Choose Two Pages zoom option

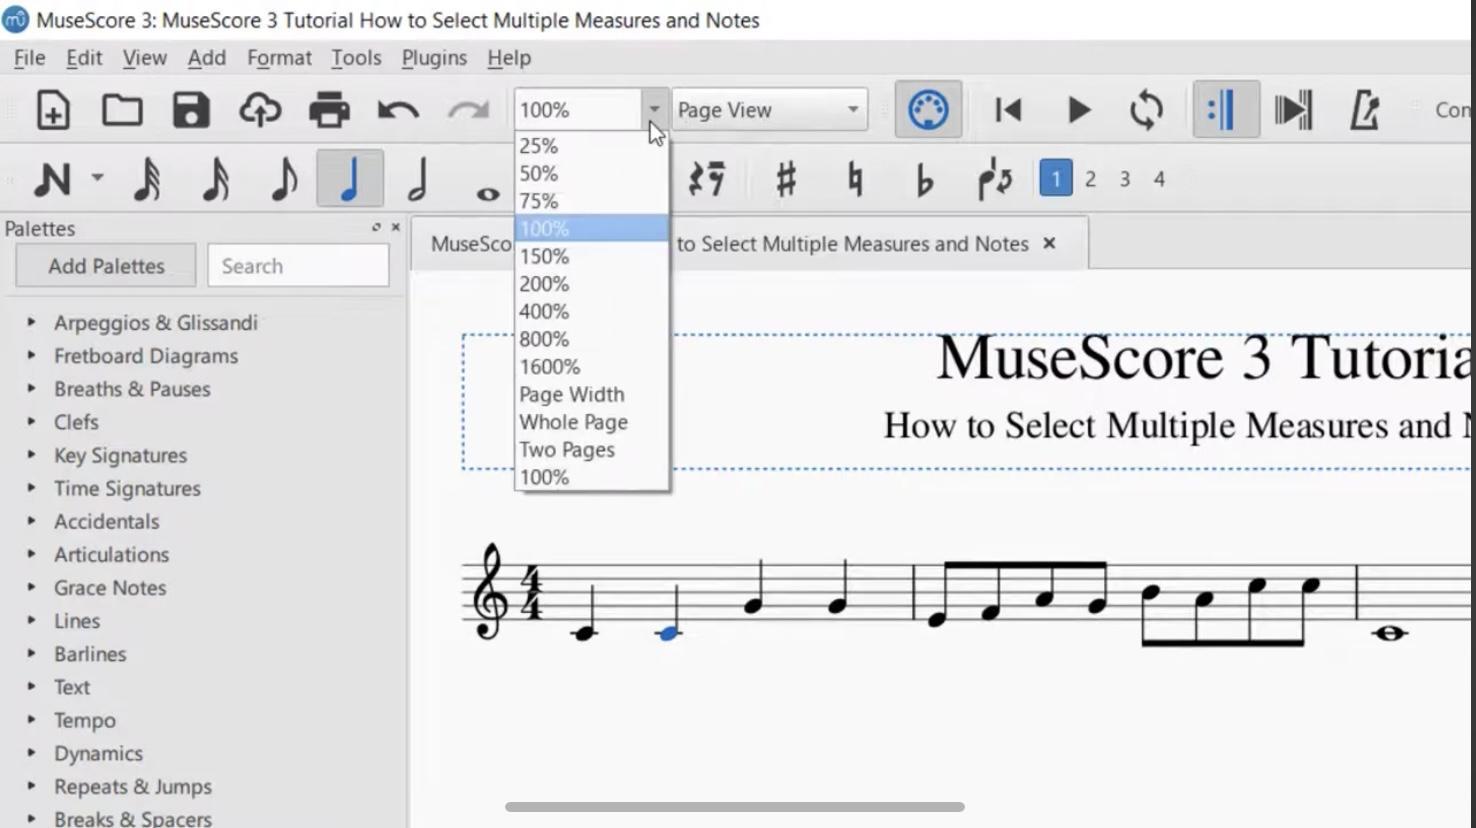[591, 450]
